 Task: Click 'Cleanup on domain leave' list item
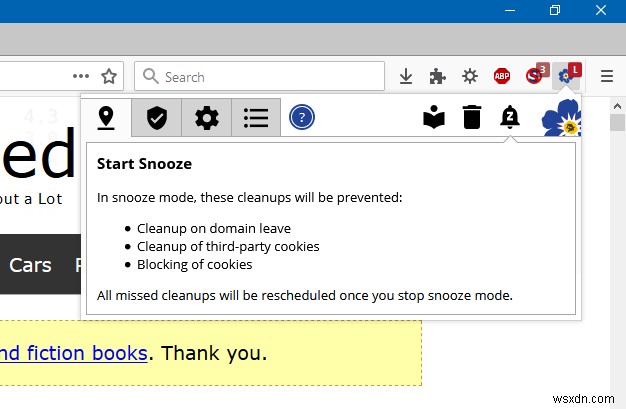click(x=214, y=228)
